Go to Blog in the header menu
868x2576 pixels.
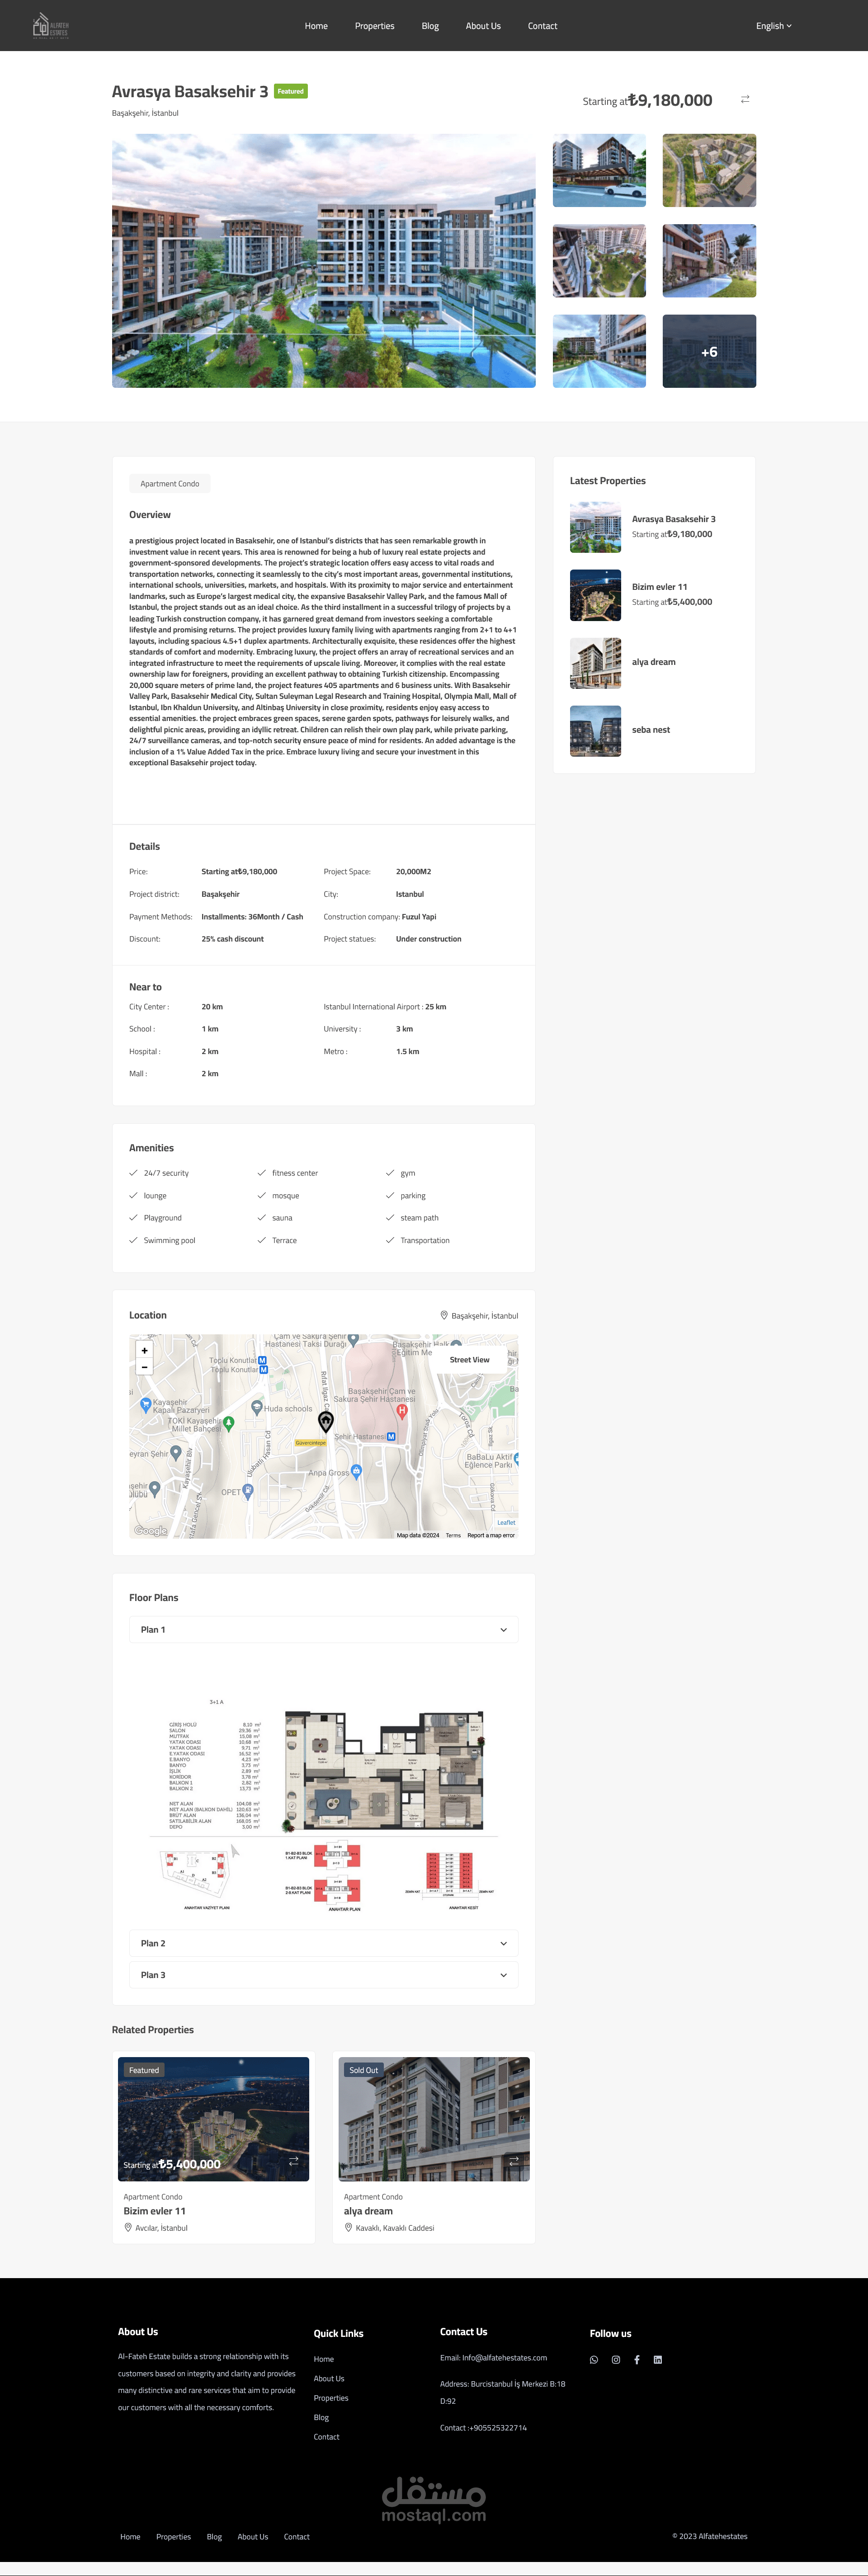(x=430, y=26)
